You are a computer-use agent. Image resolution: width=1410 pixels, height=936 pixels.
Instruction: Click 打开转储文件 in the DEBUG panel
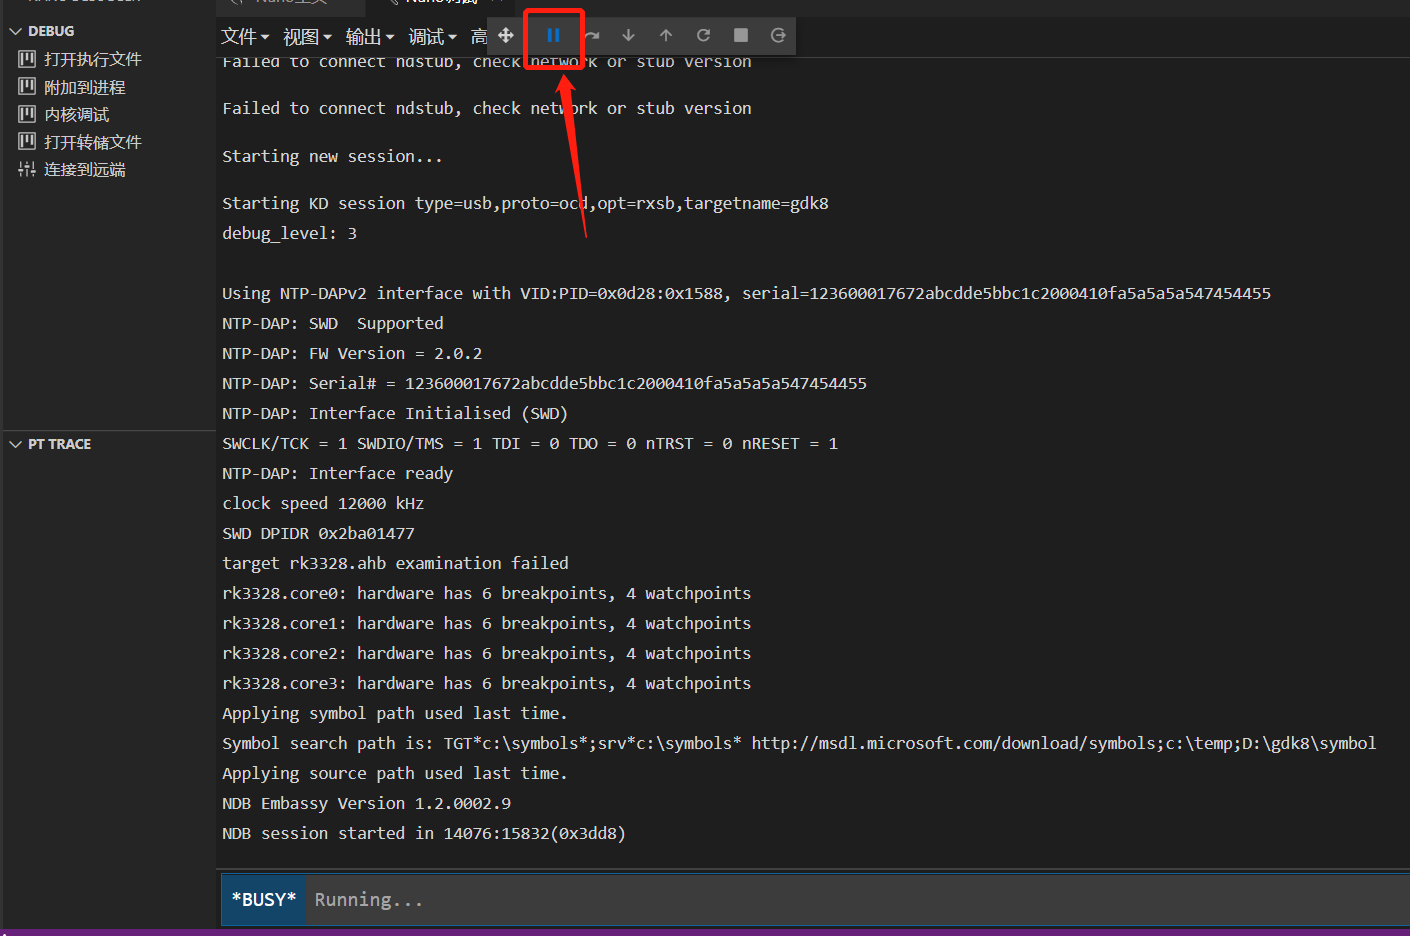point(92,142)
